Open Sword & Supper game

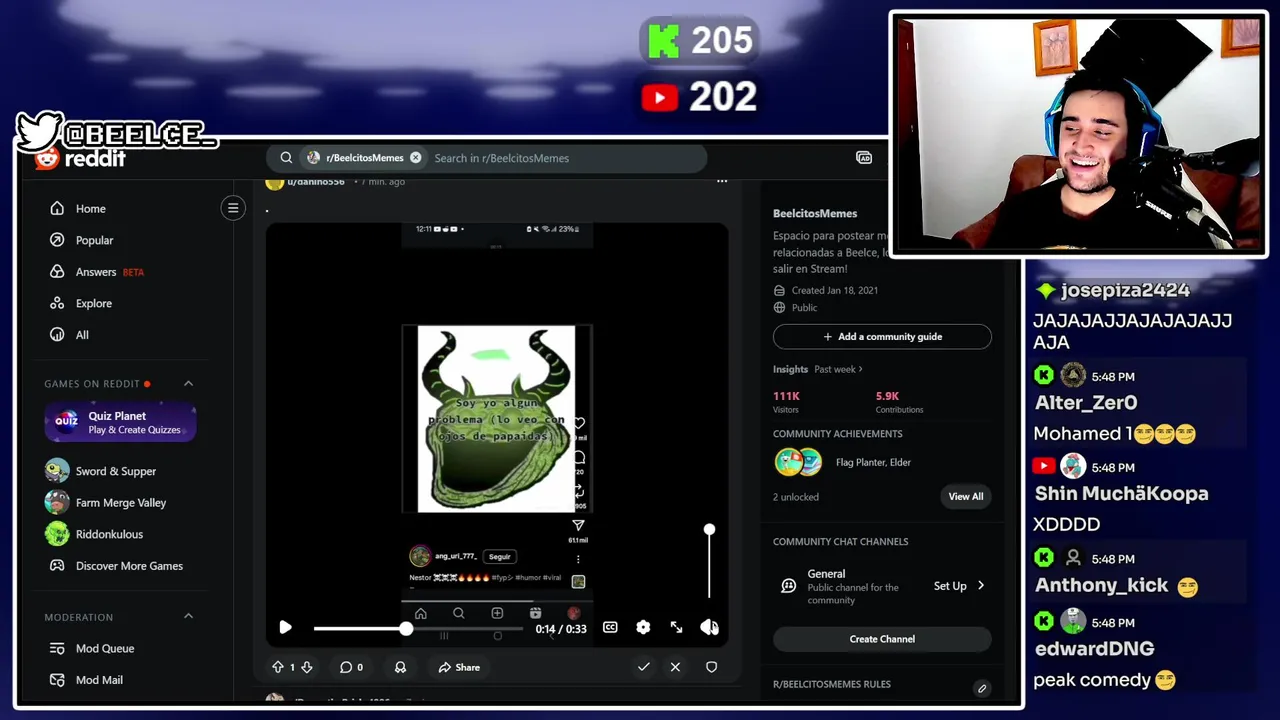click(x=101, y=471)
